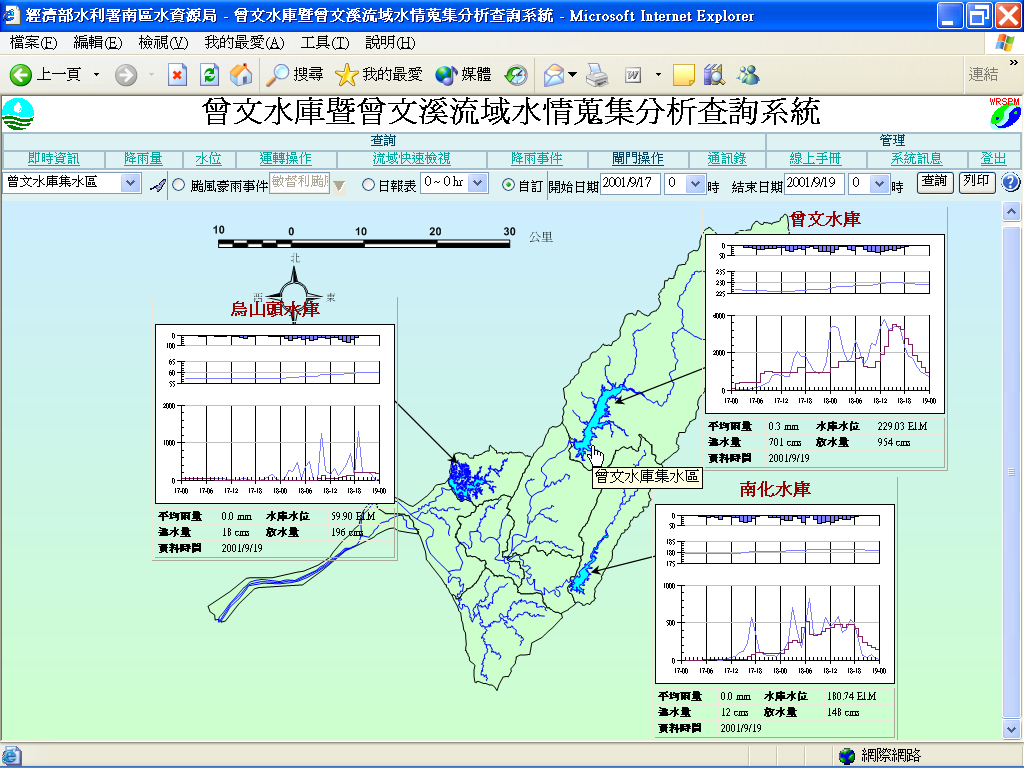
Task: Click the Forward arrow icon in toolbar
Action: 126,75
